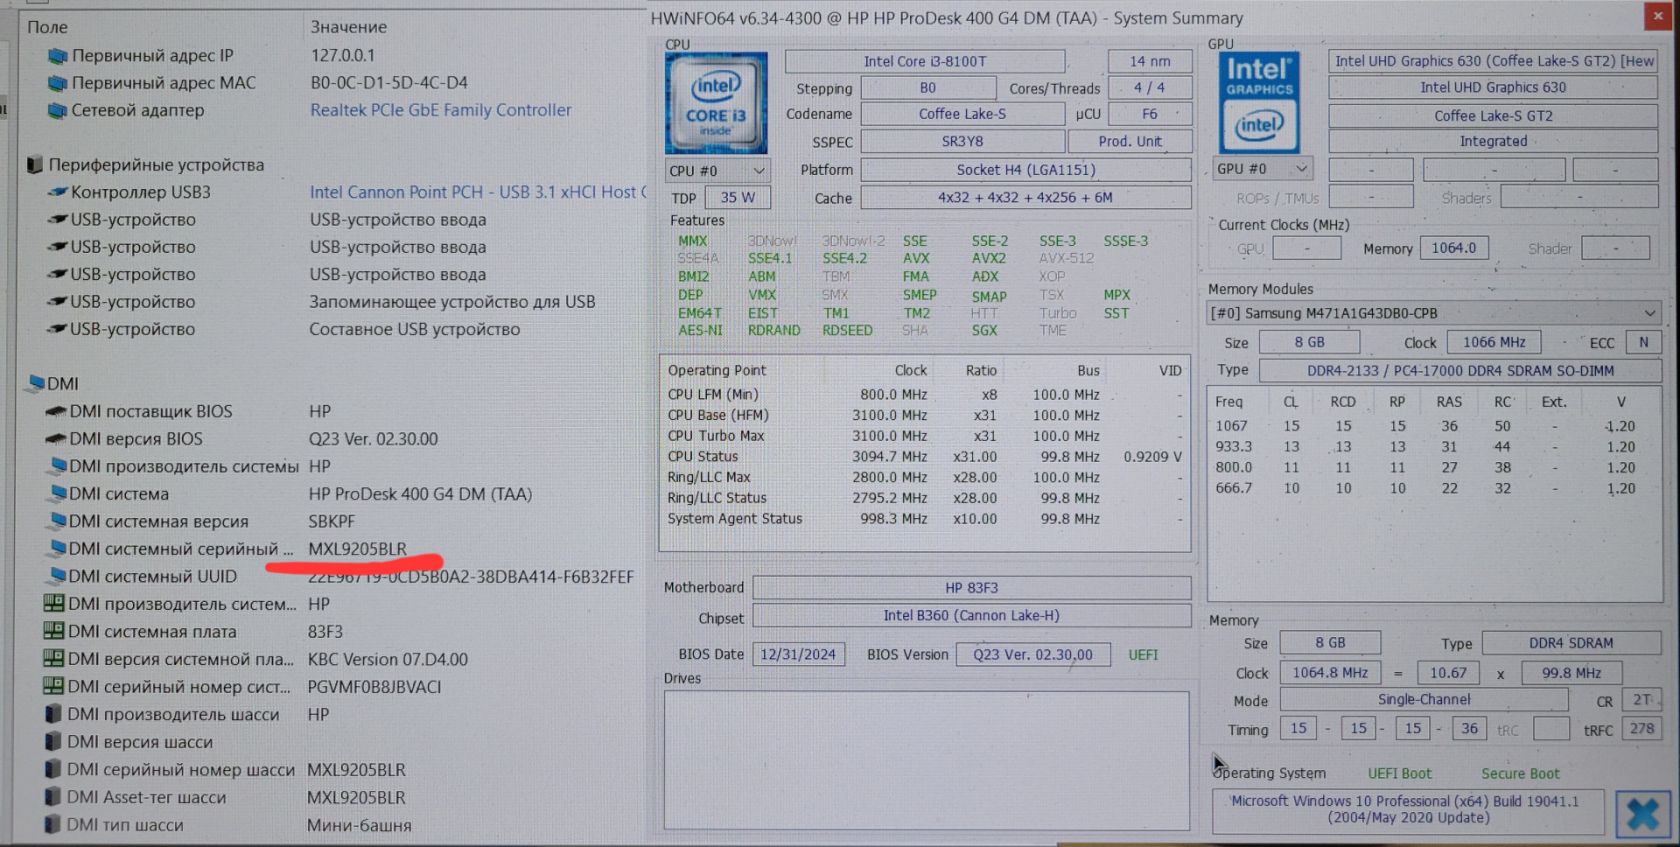Click the BIOS Date field 12/31/2024
This screenshot has height=847, width=1680.
click(798, 655)
